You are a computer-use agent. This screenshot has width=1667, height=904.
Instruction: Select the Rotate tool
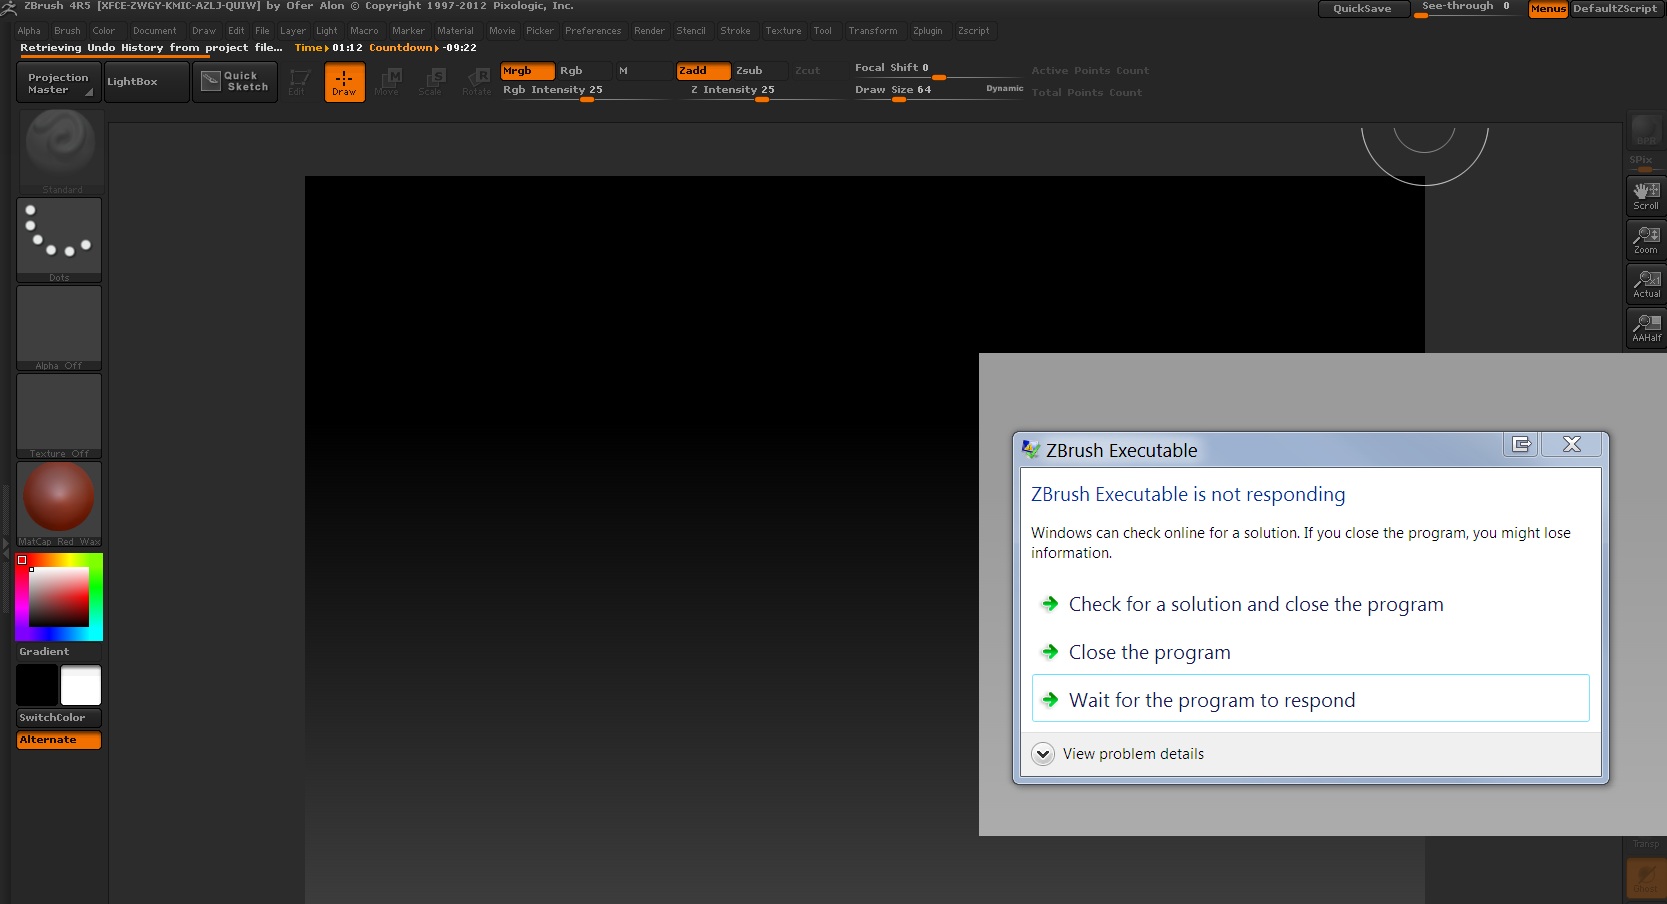coord(477,82)
